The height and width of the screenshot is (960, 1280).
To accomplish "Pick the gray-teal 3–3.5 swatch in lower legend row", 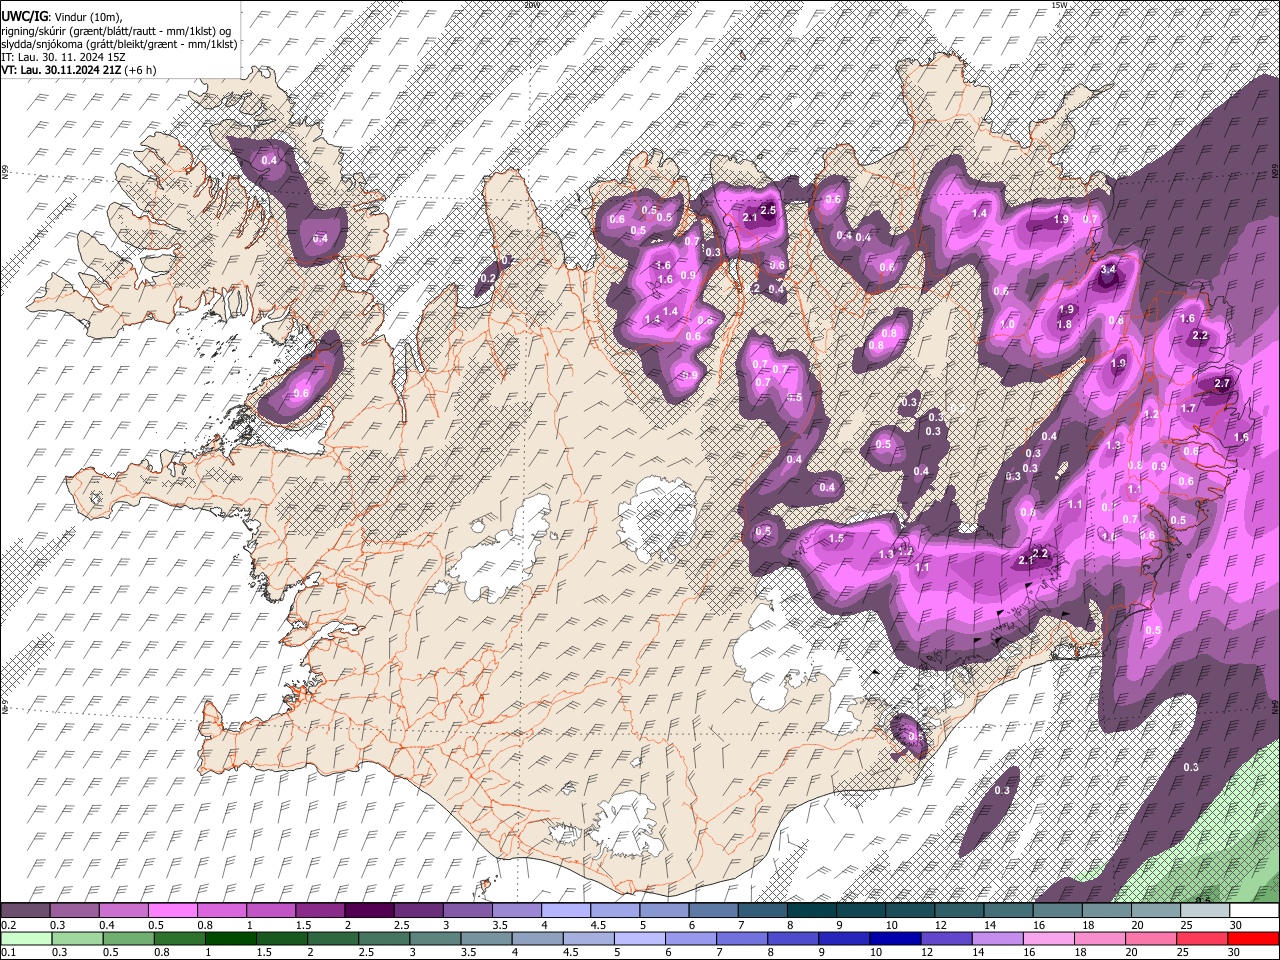I will (x=435, y=938).
